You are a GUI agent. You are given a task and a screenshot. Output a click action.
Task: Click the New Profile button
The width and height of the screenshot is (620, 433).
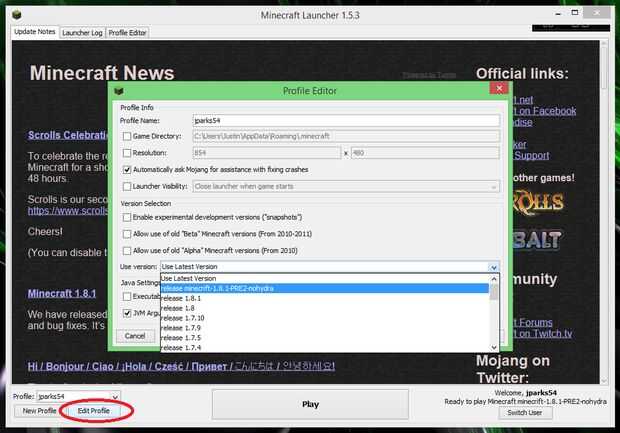coord(39,411)
